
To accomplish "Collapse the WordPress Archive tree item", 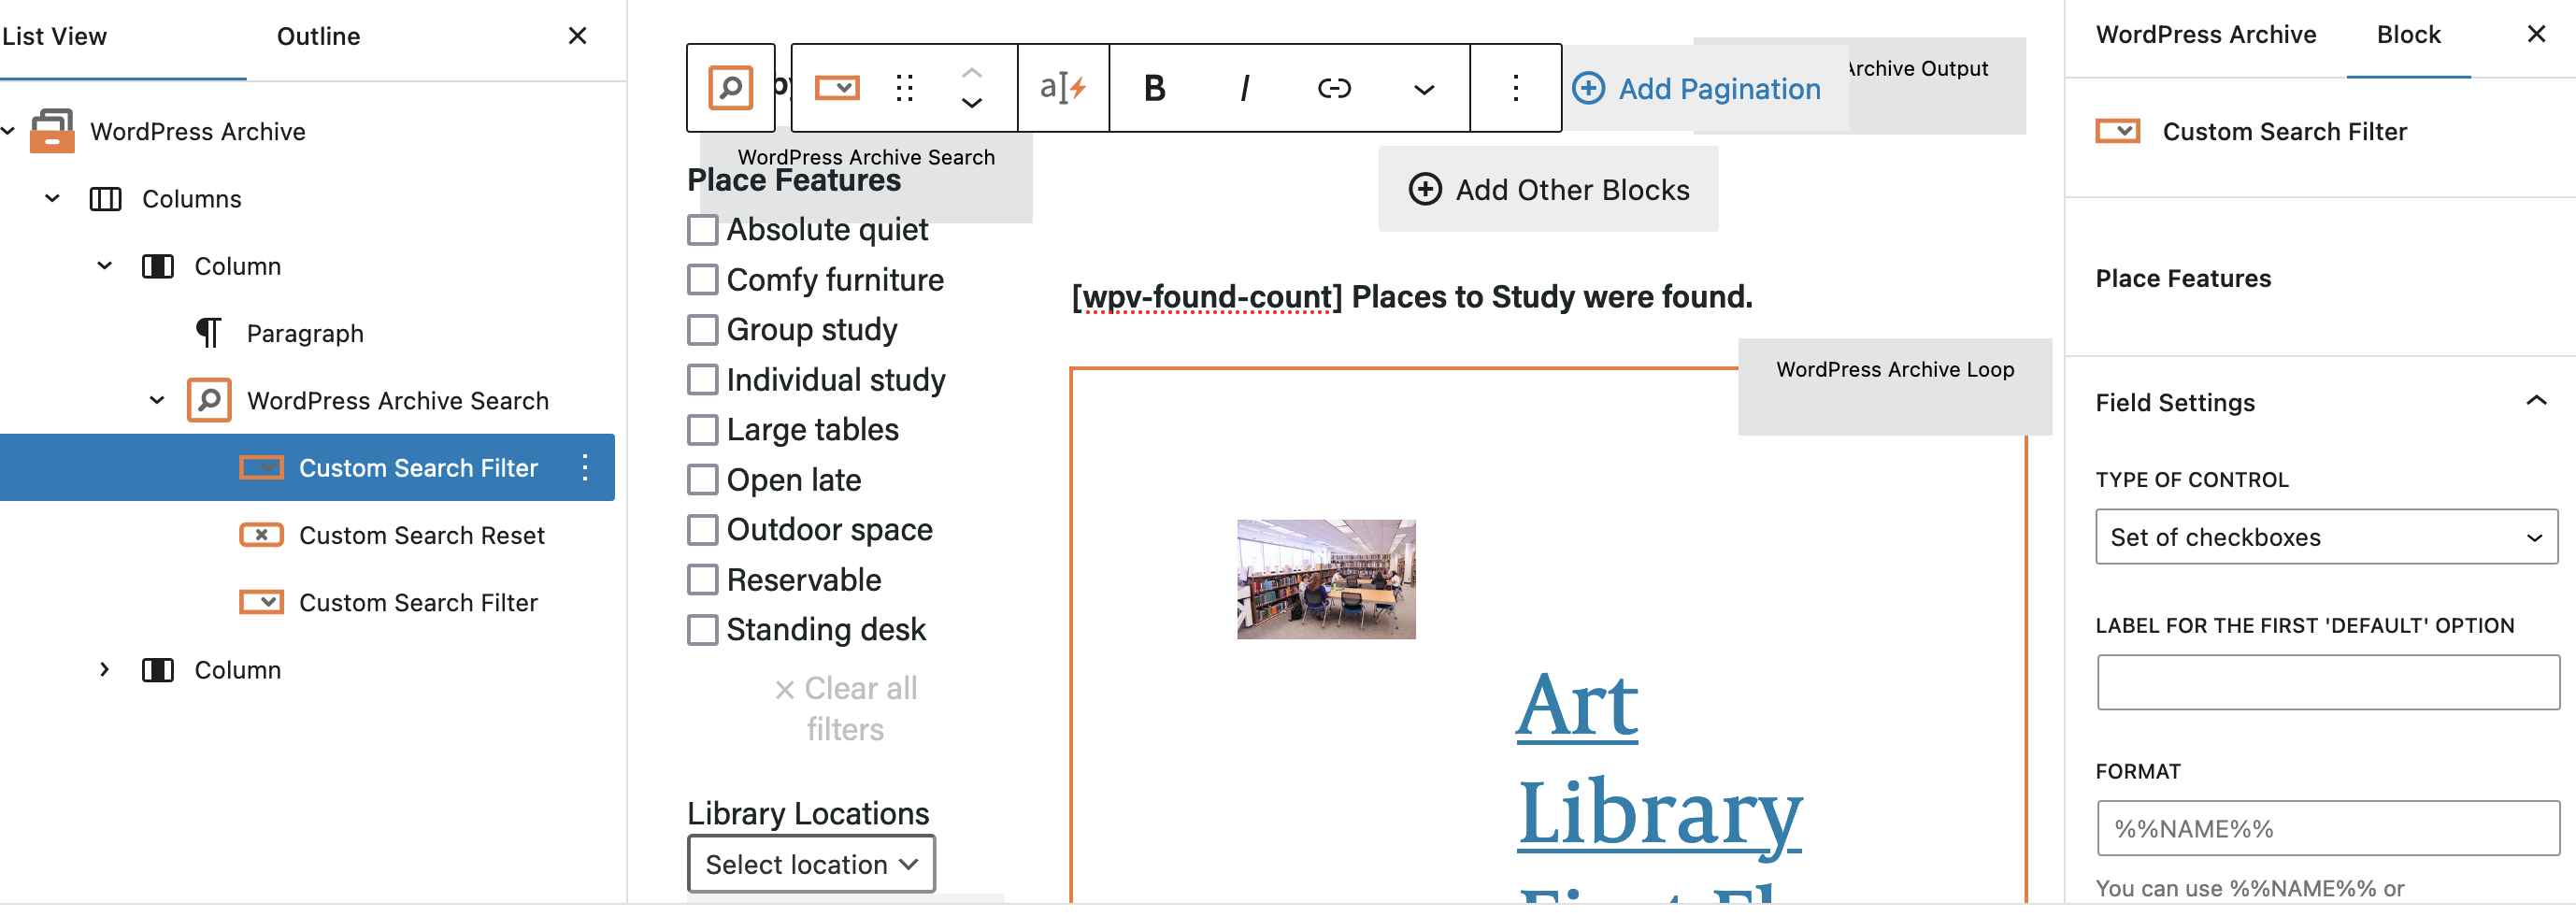I will point(8,131).
